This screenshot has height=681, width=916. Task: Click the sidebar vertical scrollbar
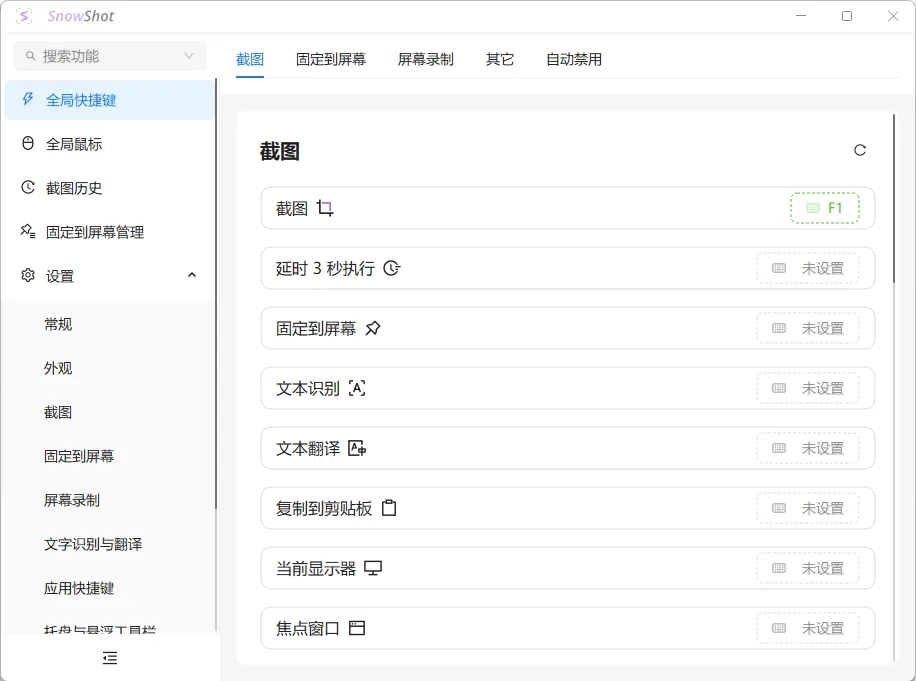[x=216, y=292]
